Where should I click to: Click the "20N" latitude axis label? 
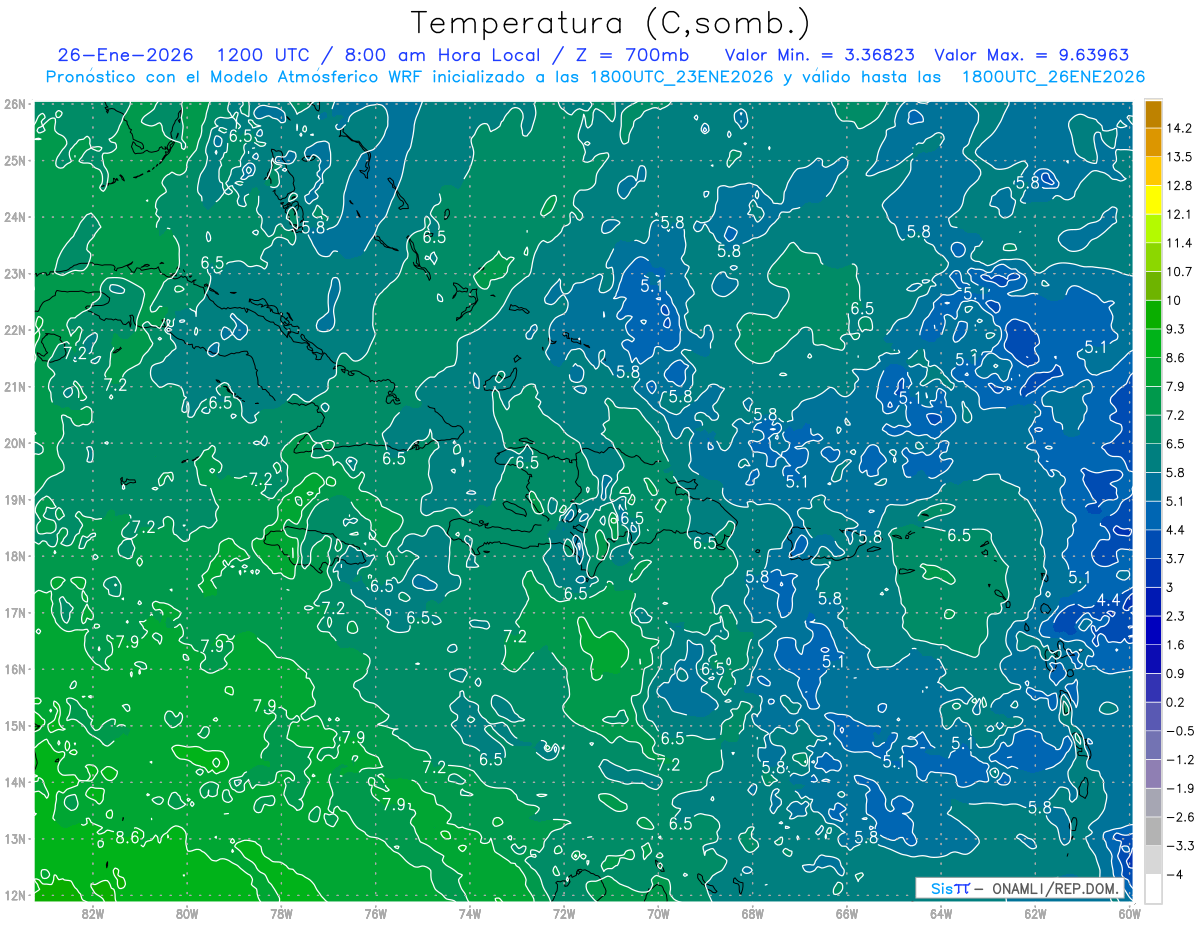click(x=15, y=443)
